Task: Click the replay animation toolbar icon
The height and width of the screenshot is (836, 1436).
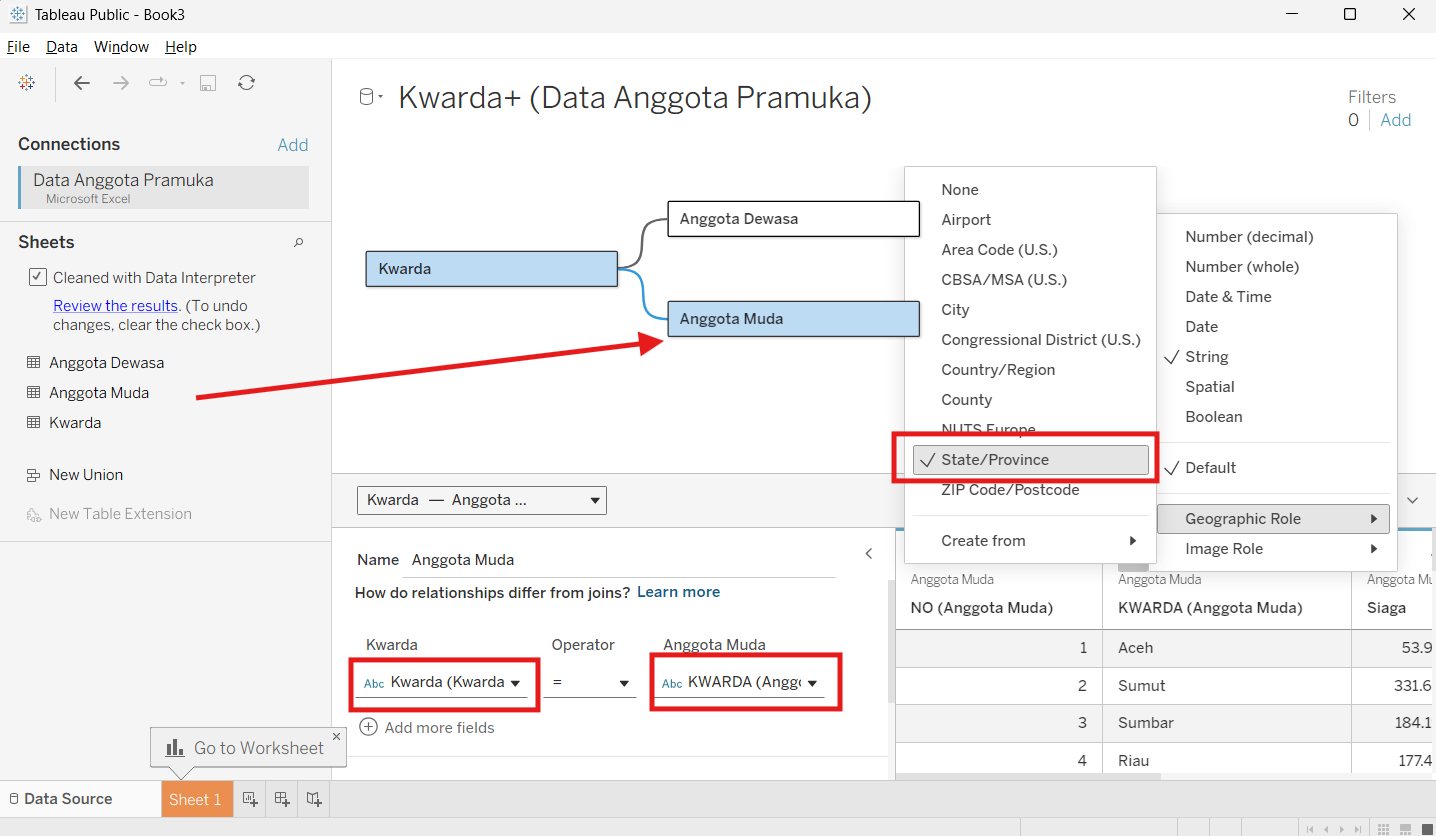Action: tap(158, 83)
